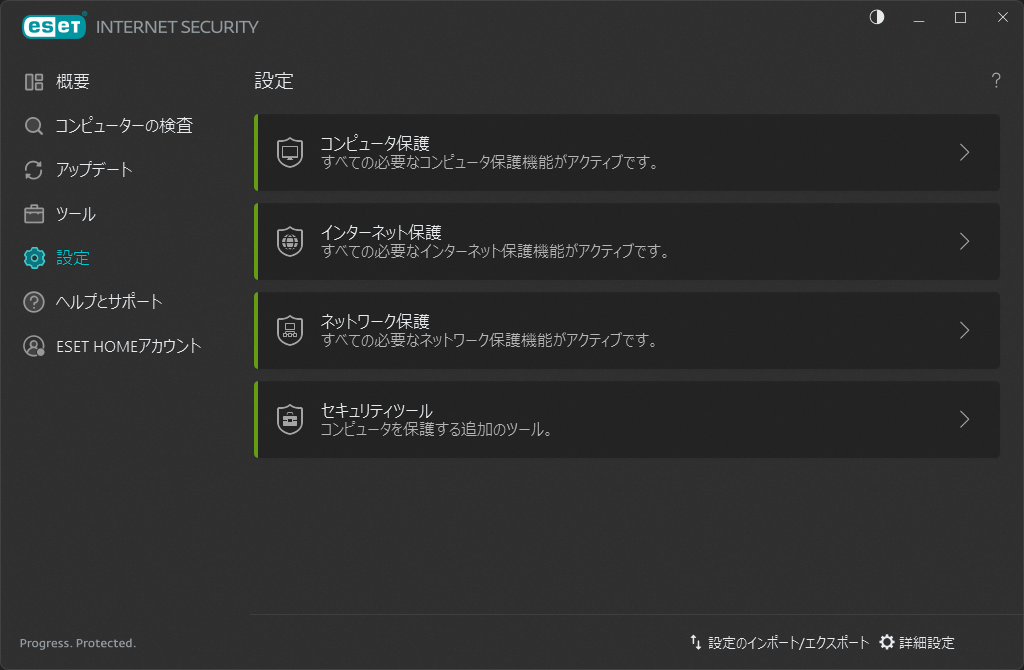Click the コンピューターの検査 magnifier icon
1024x670 pixels.
34,126
